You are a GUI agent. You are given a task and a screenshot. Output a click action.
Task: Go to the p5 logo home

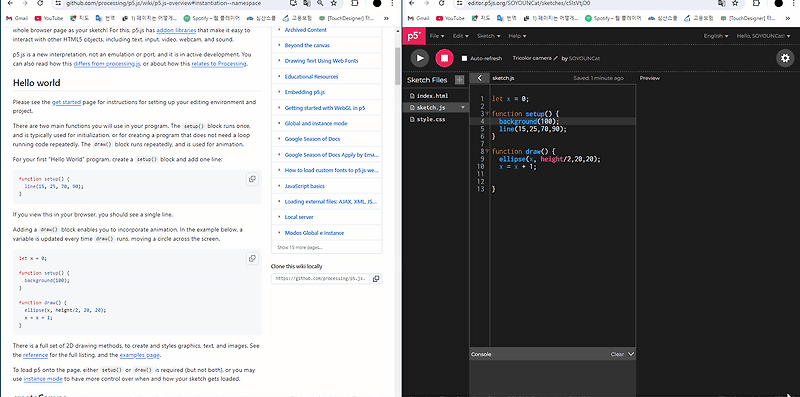pyautogui.click(x=413, y=36)
